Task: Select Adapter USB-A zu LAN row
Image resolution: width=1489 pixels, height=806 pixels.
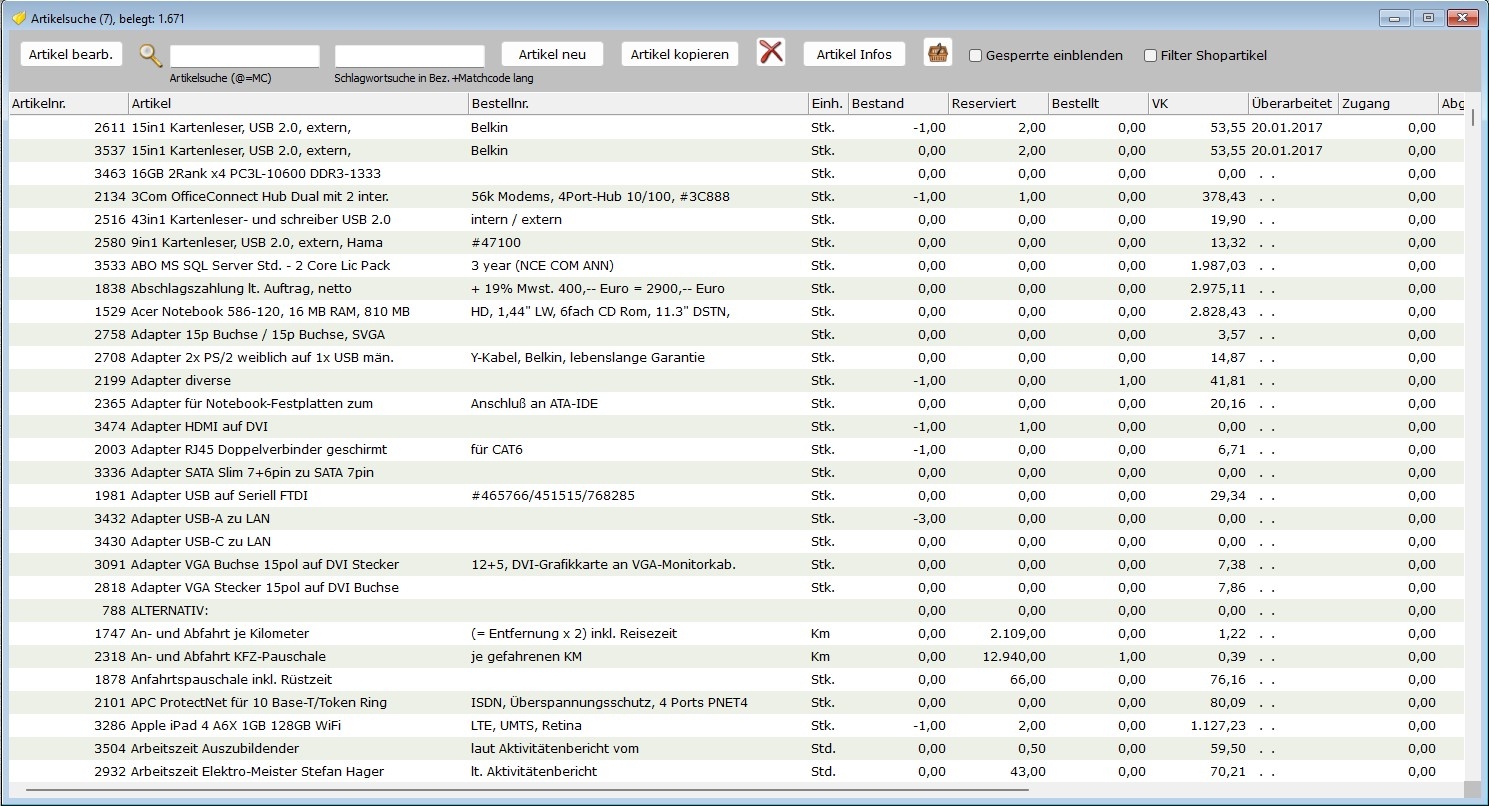Action: (x=737, y=518)
